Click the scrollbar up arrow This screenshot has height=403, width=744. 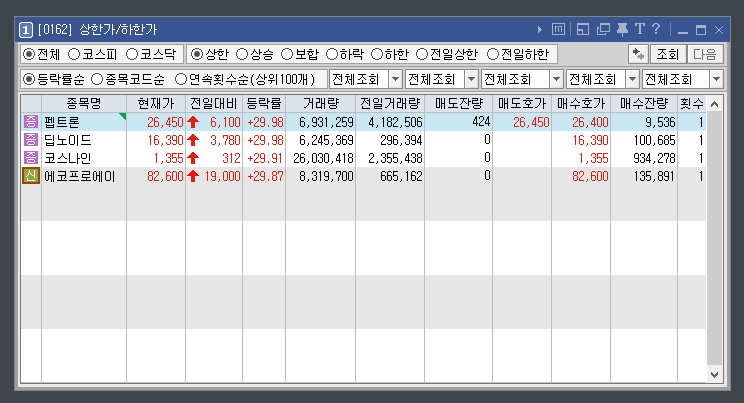coord(715,104)
